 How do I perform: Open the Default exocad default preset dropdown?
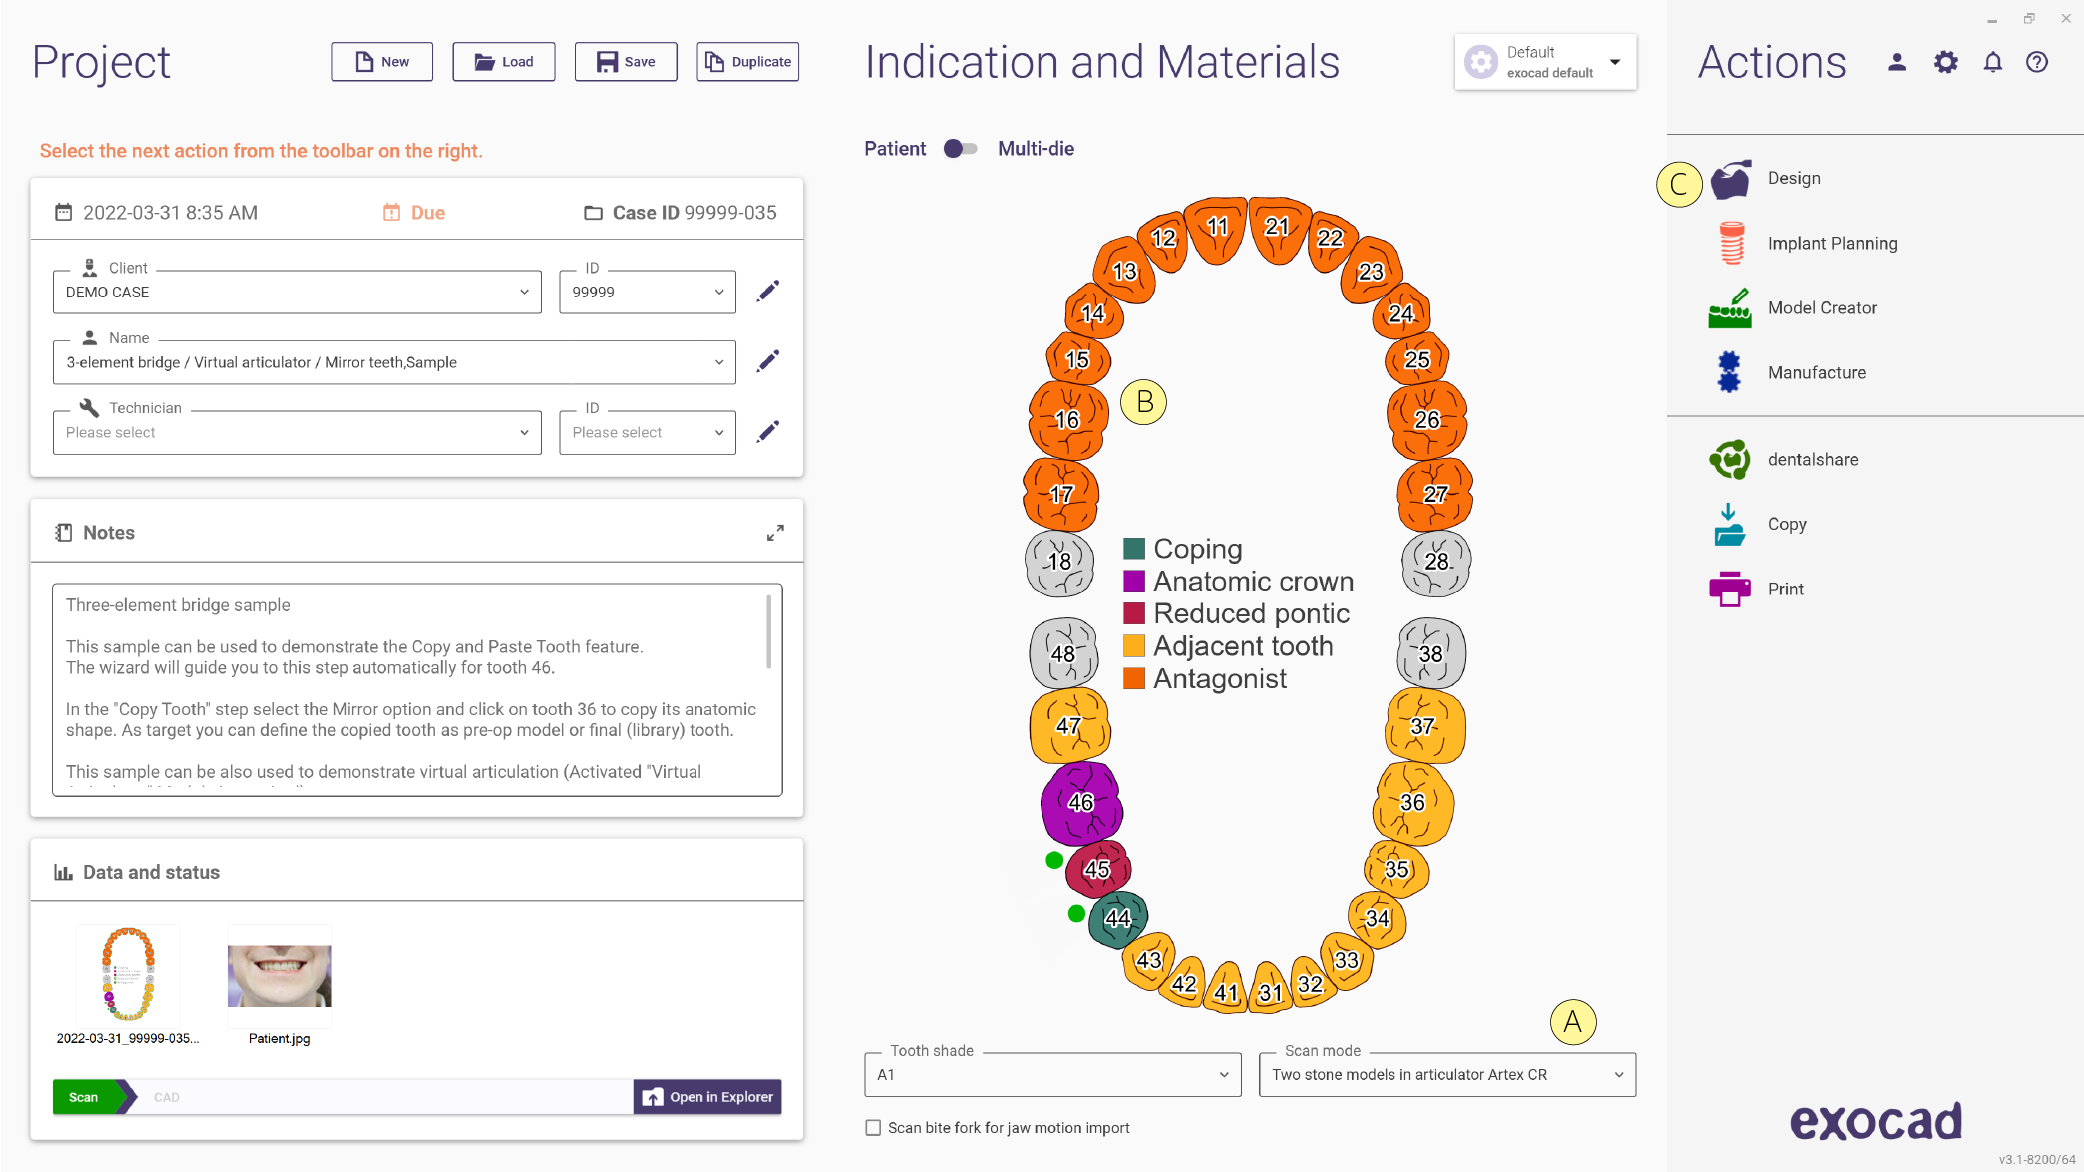tap(1545, 62)
